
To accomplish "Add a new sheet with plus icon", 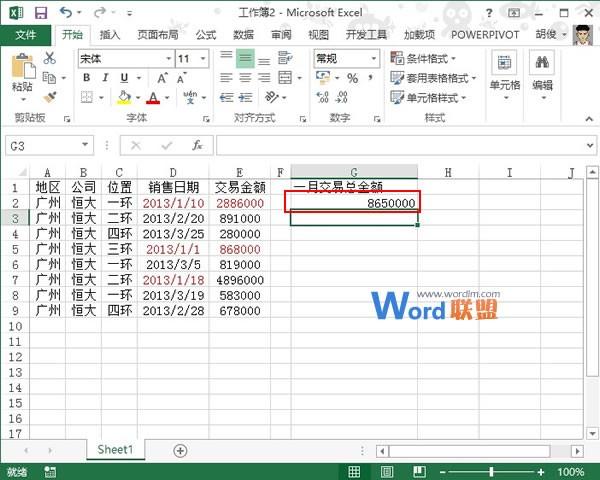I will pyautogui.click(x=180, y=451).
